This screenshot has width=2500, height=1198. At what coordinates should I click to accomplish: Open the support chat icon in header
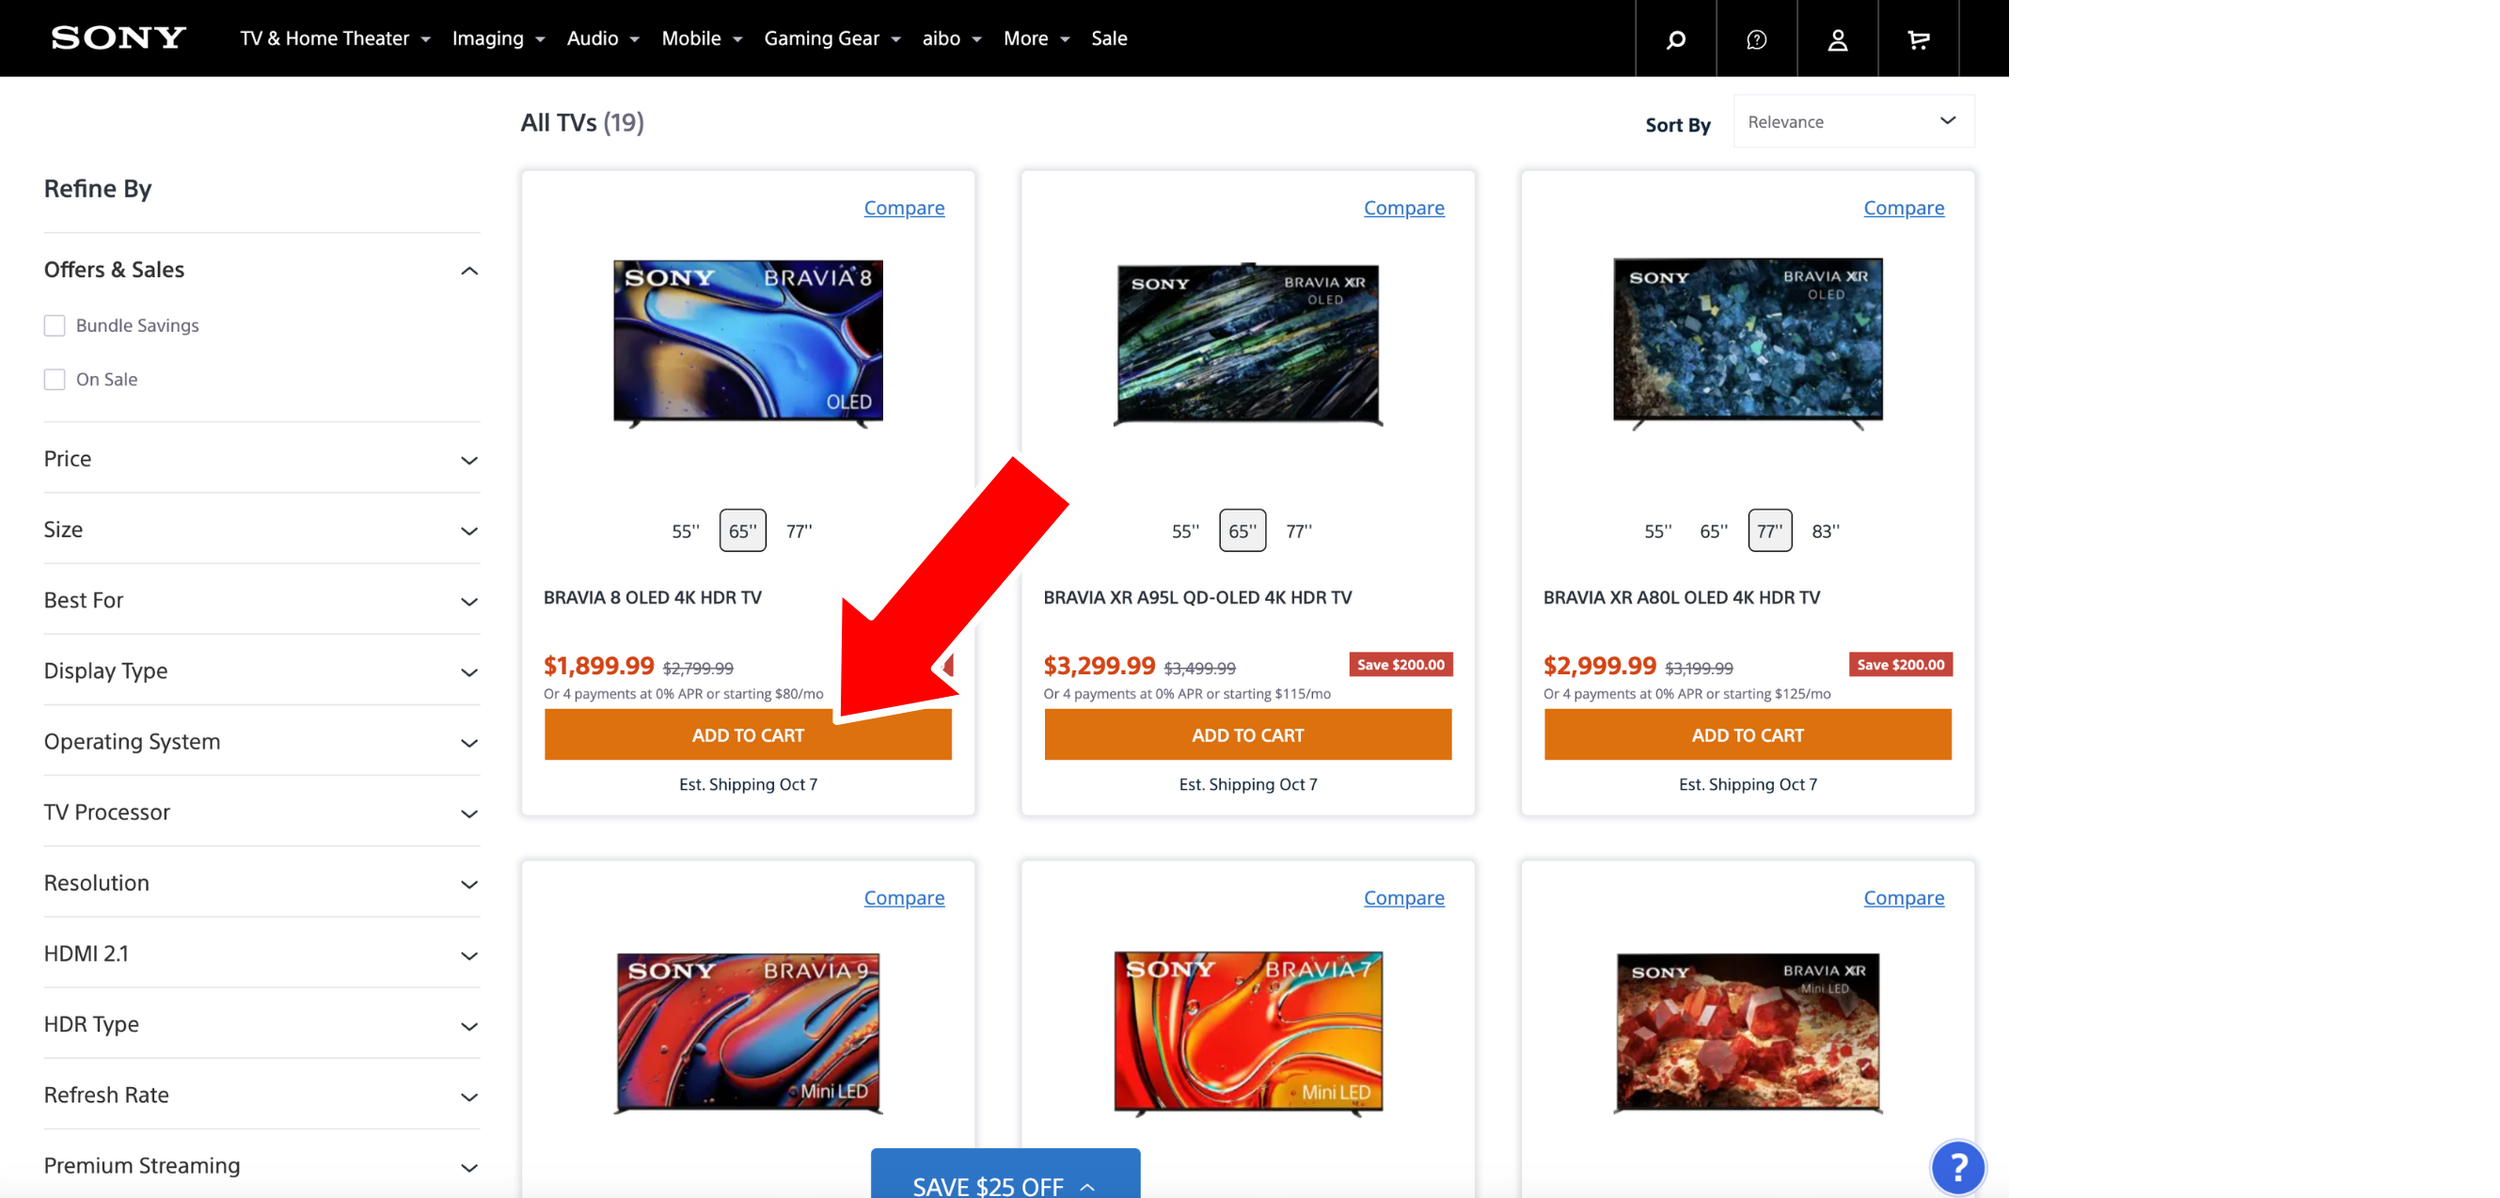point(1757,39)
